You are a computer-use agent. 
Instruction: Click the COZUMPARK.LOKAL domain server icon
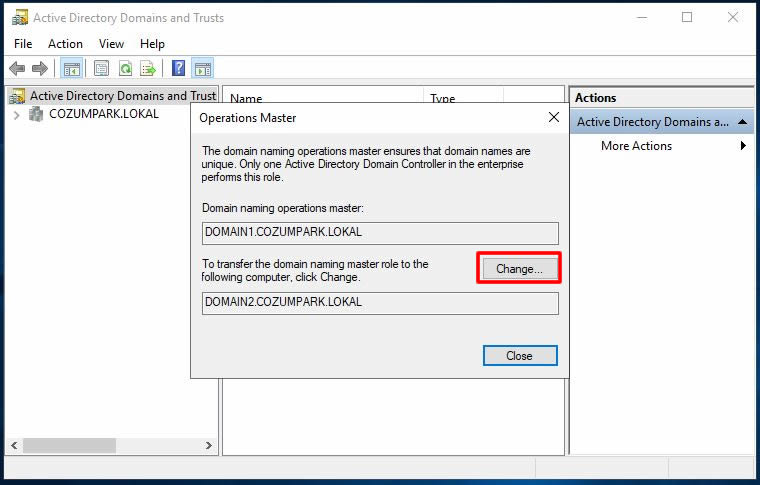pos(35,114)
